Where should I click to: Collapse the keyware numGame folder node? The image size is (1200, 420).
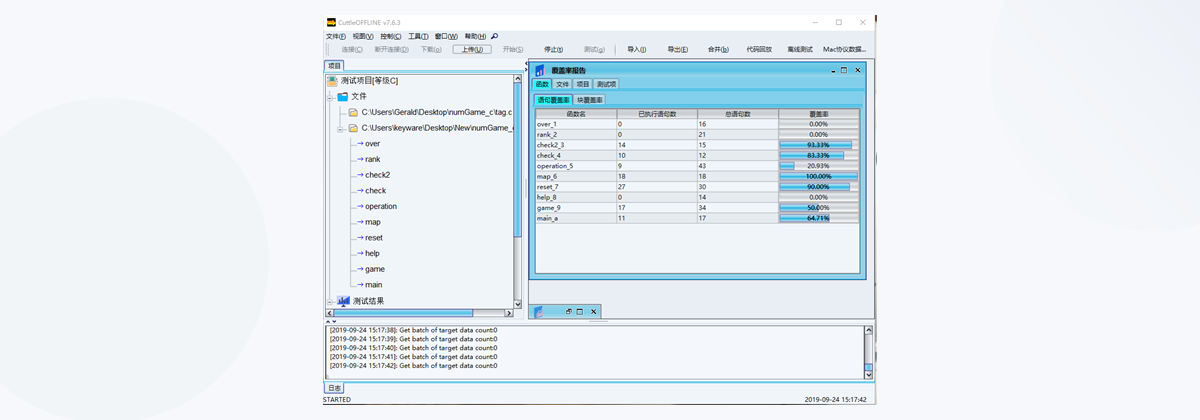tap(341, 128)
